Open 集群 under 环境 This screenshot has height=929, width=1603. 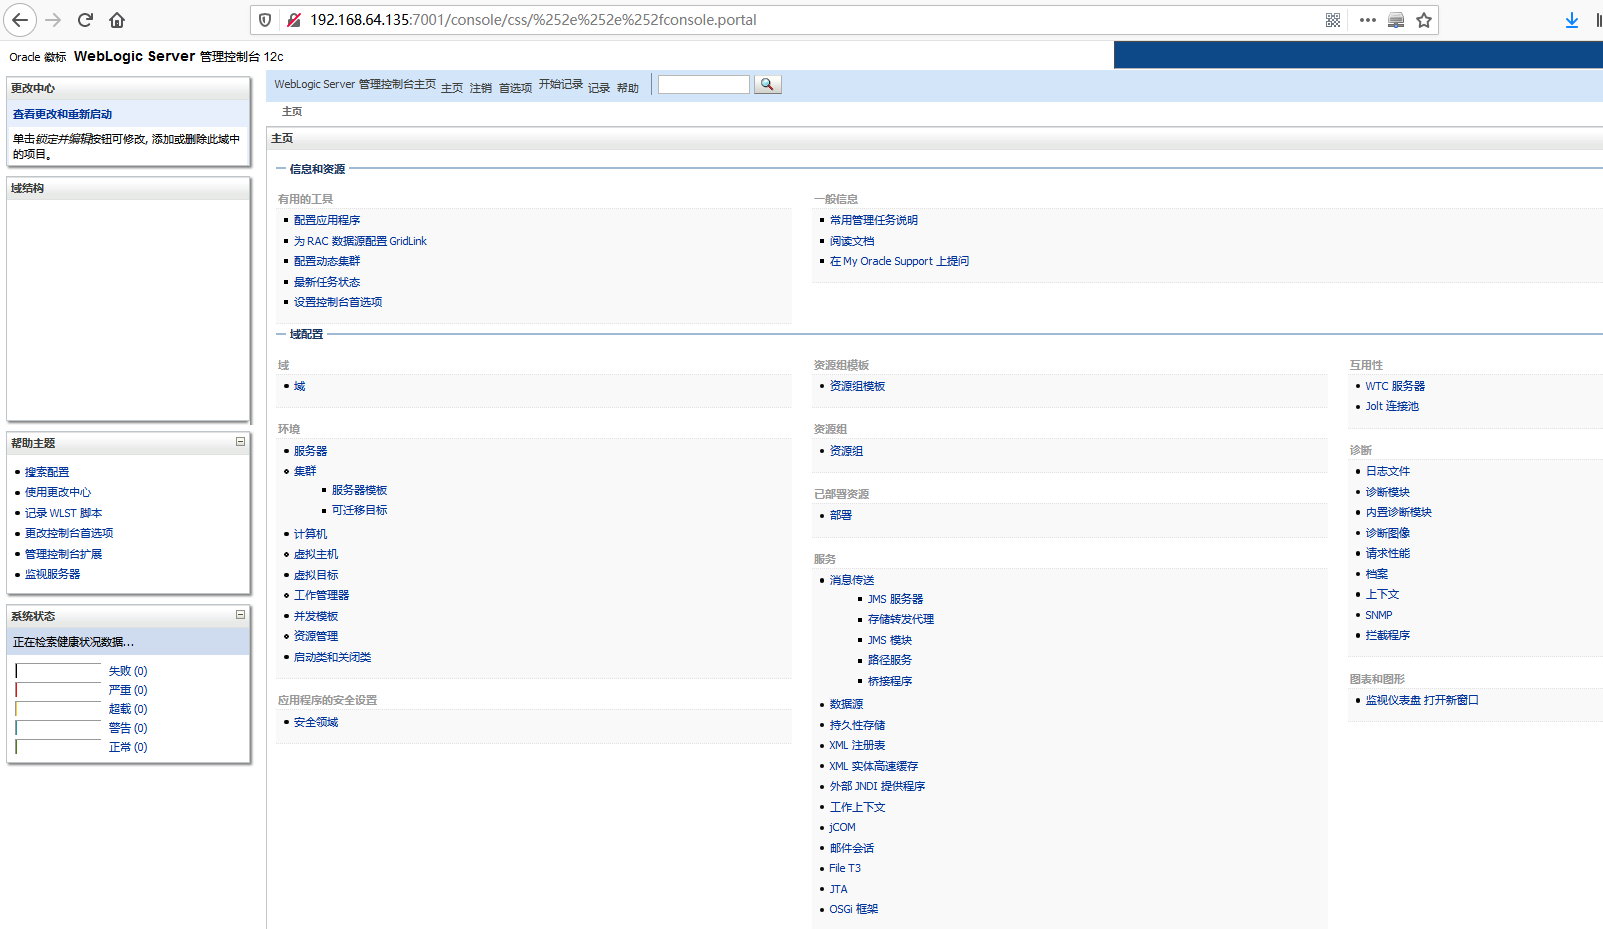pos(305,471)
